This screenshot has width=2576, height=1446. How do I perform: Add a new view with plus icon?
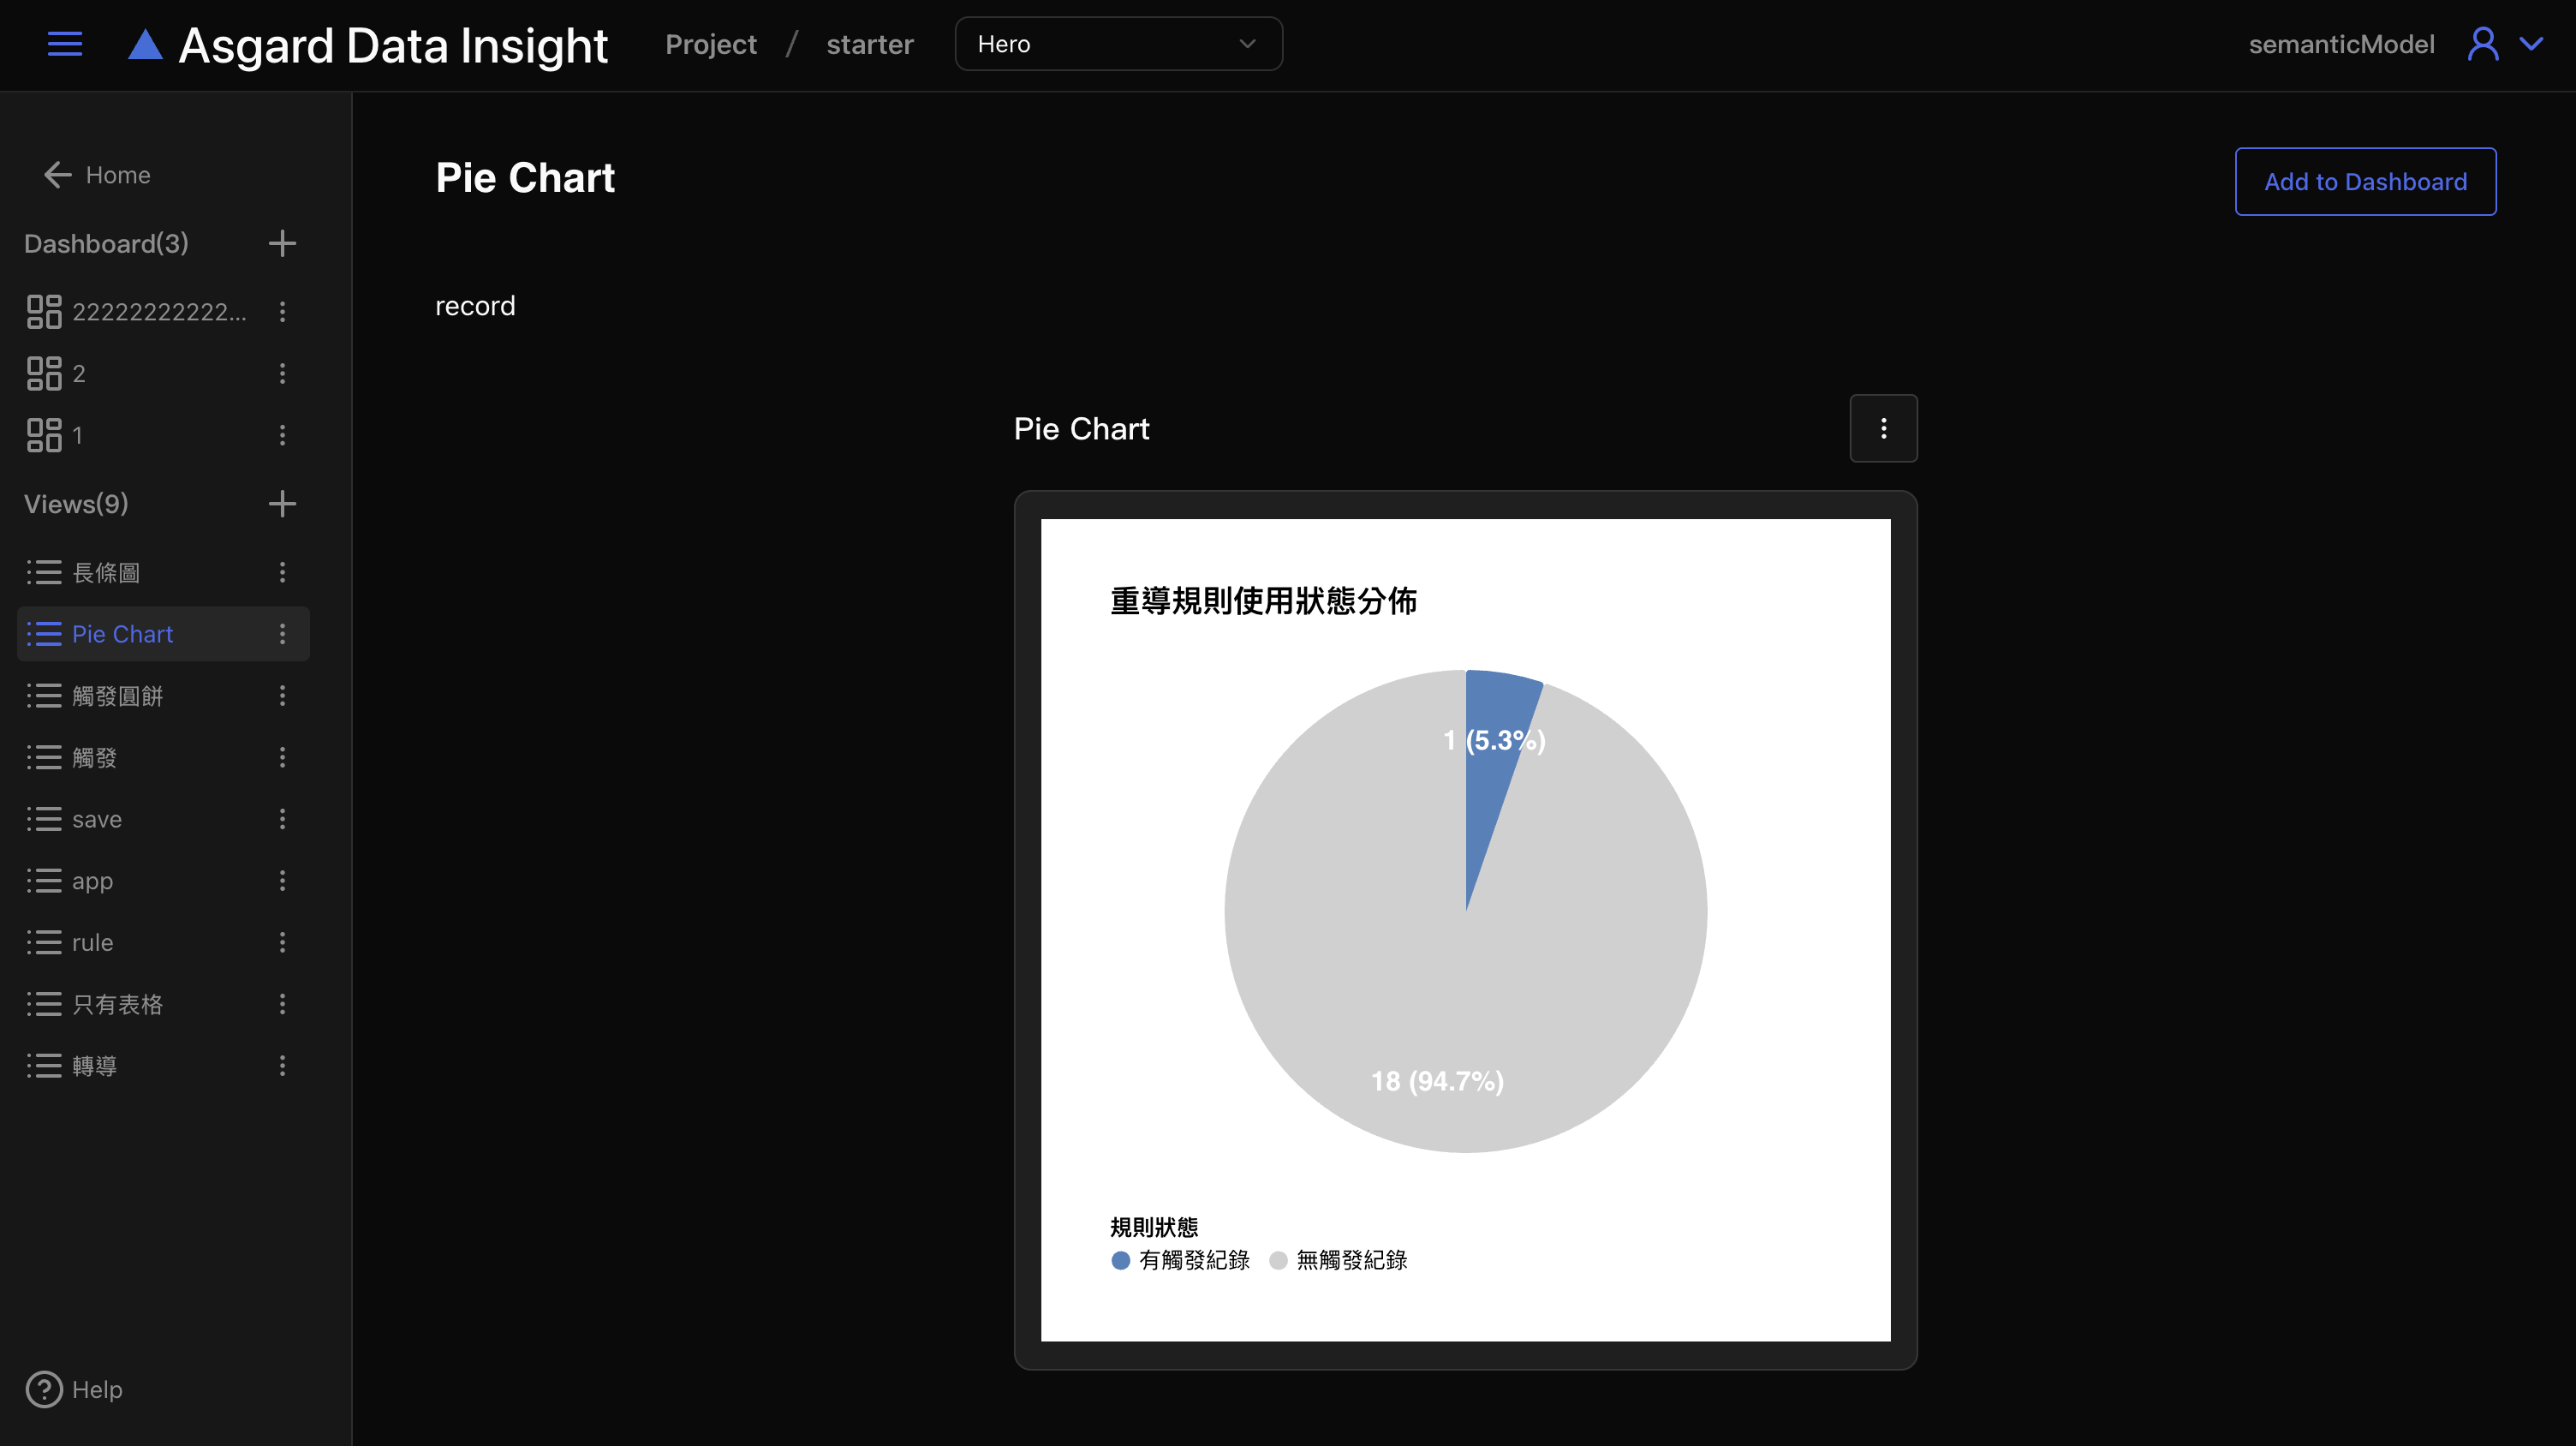coord(282,503)
